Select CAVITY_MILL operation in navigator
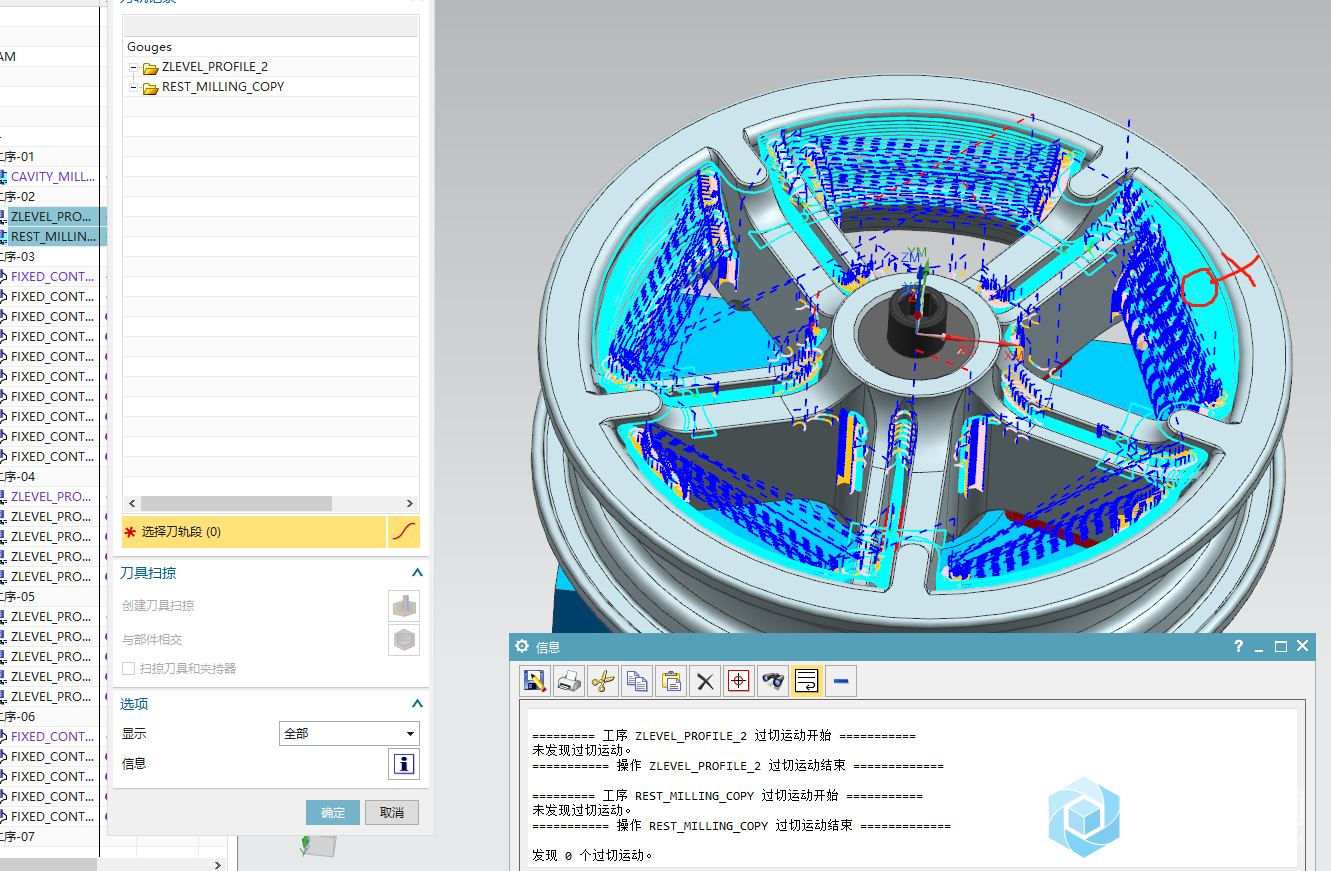The height and width of the screenshot is (871, 1331). (53, 177)
